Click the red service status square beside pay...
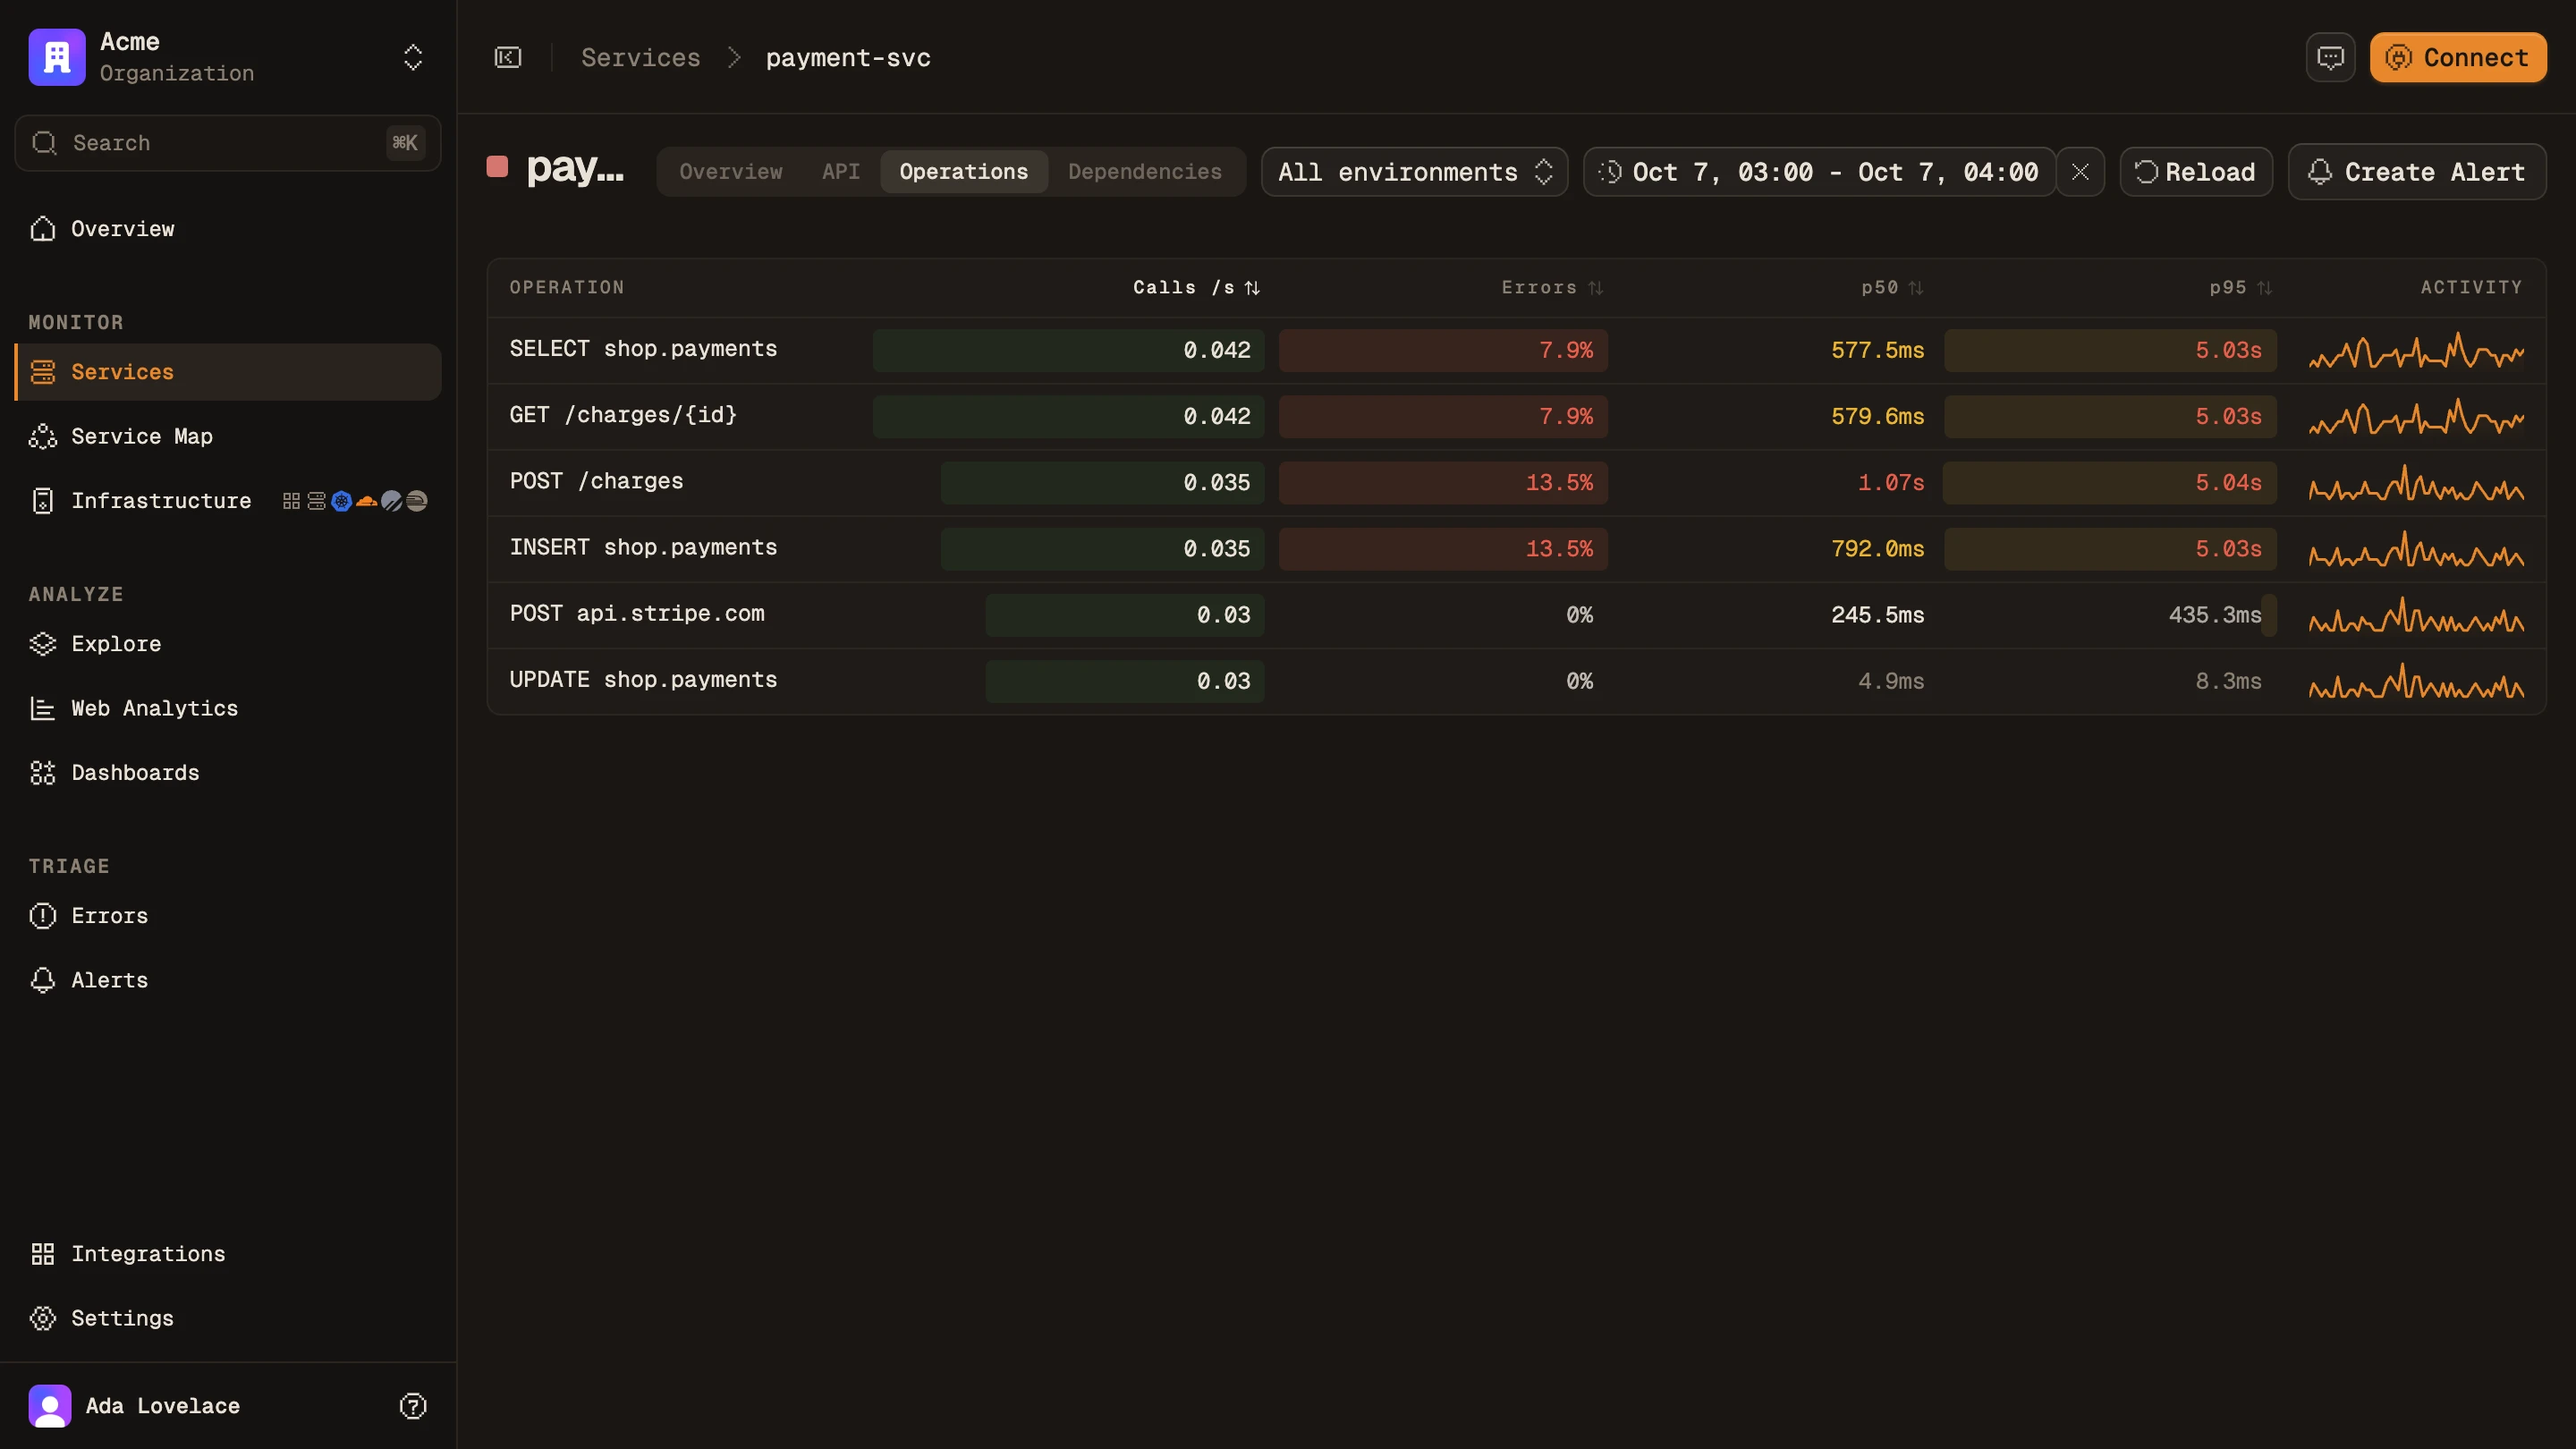2576x1449 pixels. click(497, 167)
